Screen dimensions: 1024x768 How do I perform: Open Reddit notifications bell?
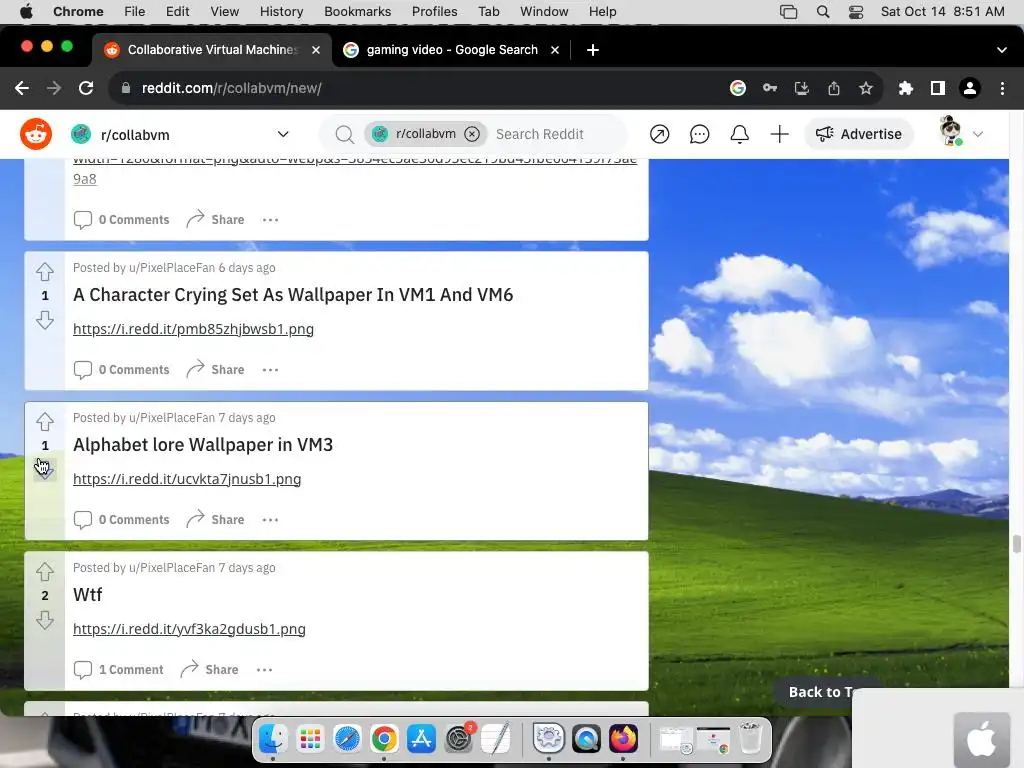pyautogui.click(x=739, y=134)
